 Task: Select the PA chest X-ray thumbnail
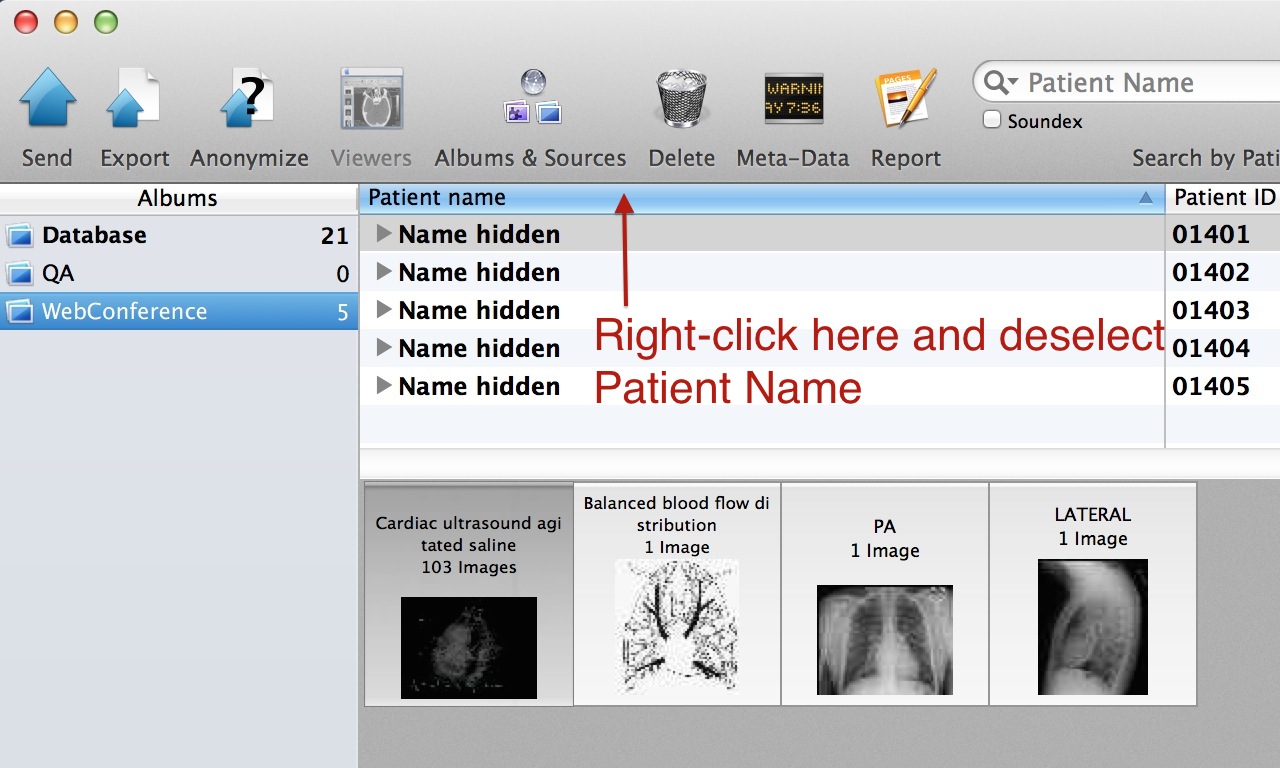[x=885, y=595]
